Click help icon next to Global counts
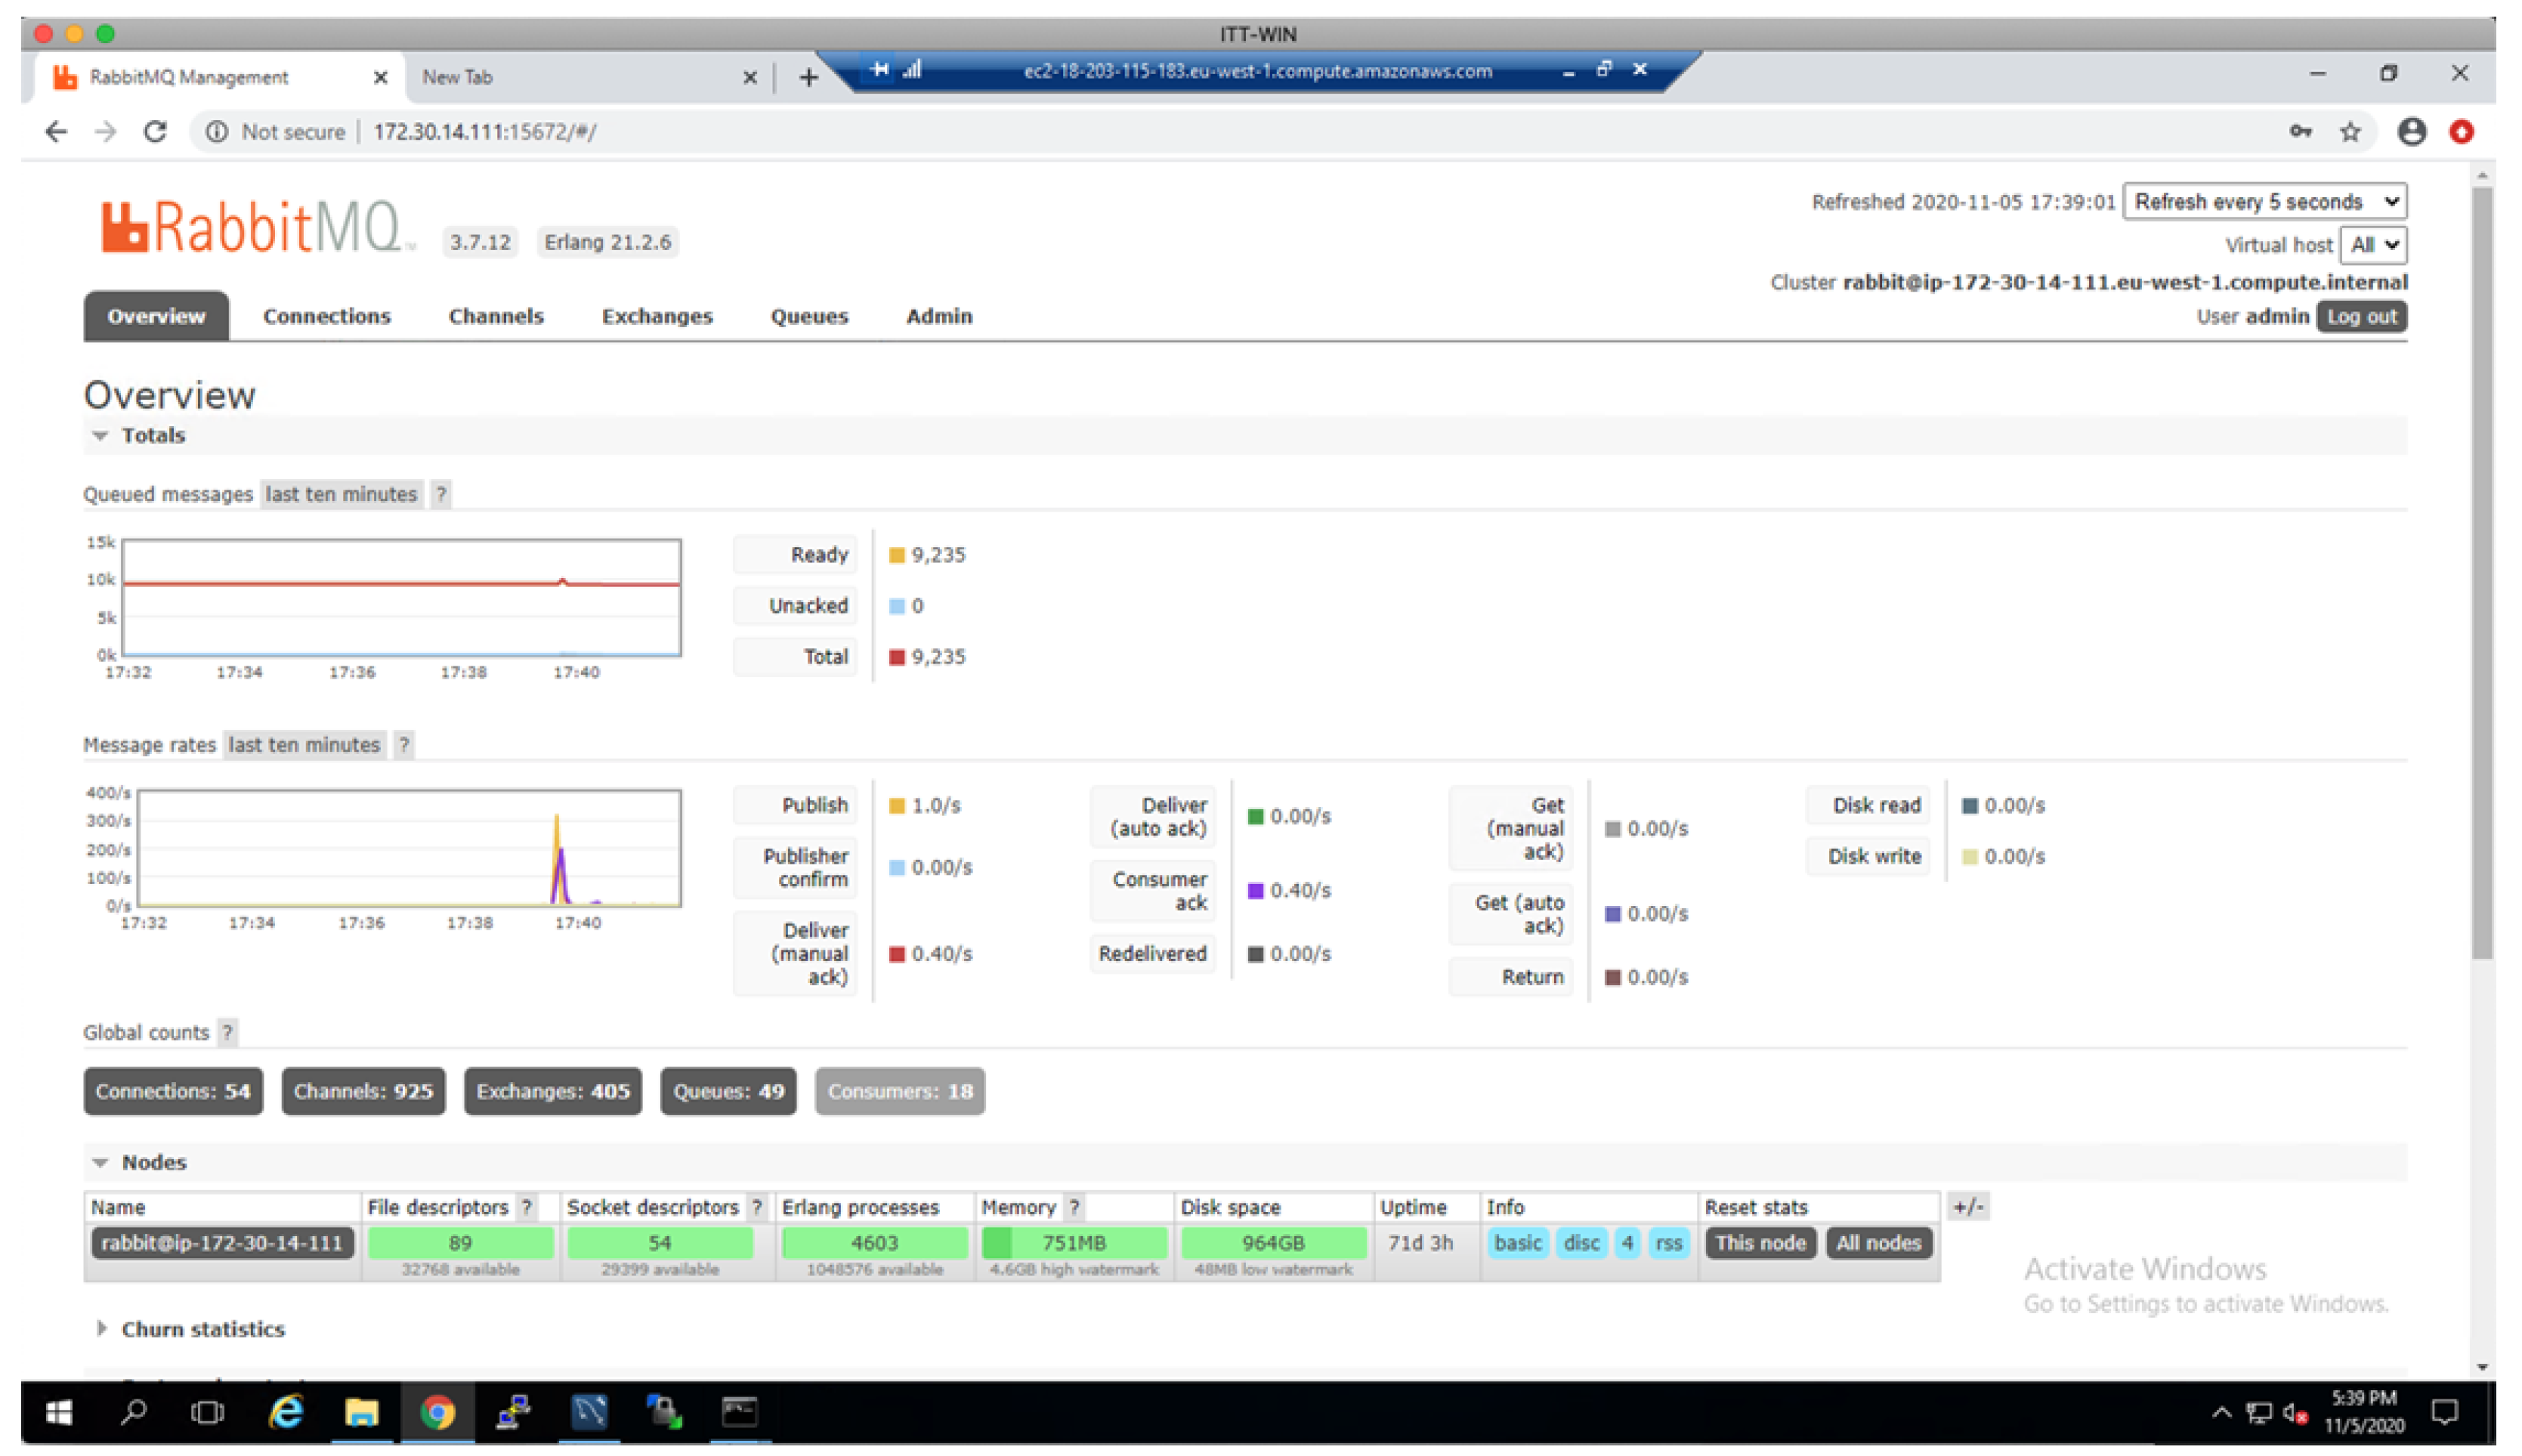The width and height of the screenshot is (2522, 1456). point(227,1033)
